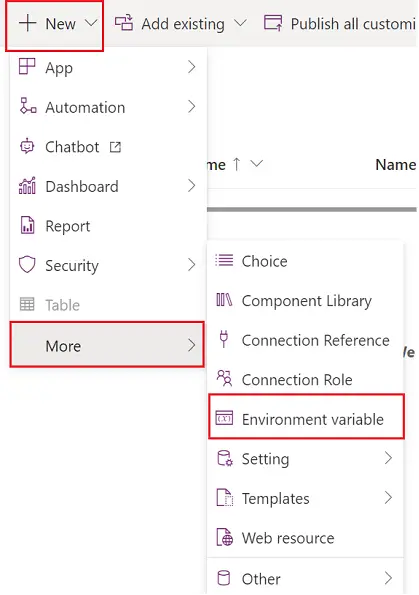Image resolution: width=419 pixels, height=595 pixels.
Task: Click Publish all customizations button
Action: pos(340,24)
